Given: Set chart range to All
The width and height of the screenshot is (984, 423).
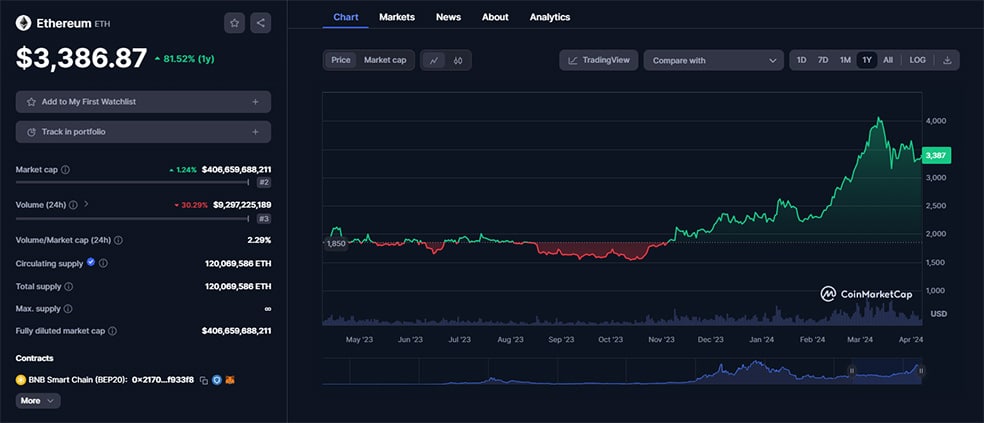Looking at the screenshot, I should (x=888, y=60).
